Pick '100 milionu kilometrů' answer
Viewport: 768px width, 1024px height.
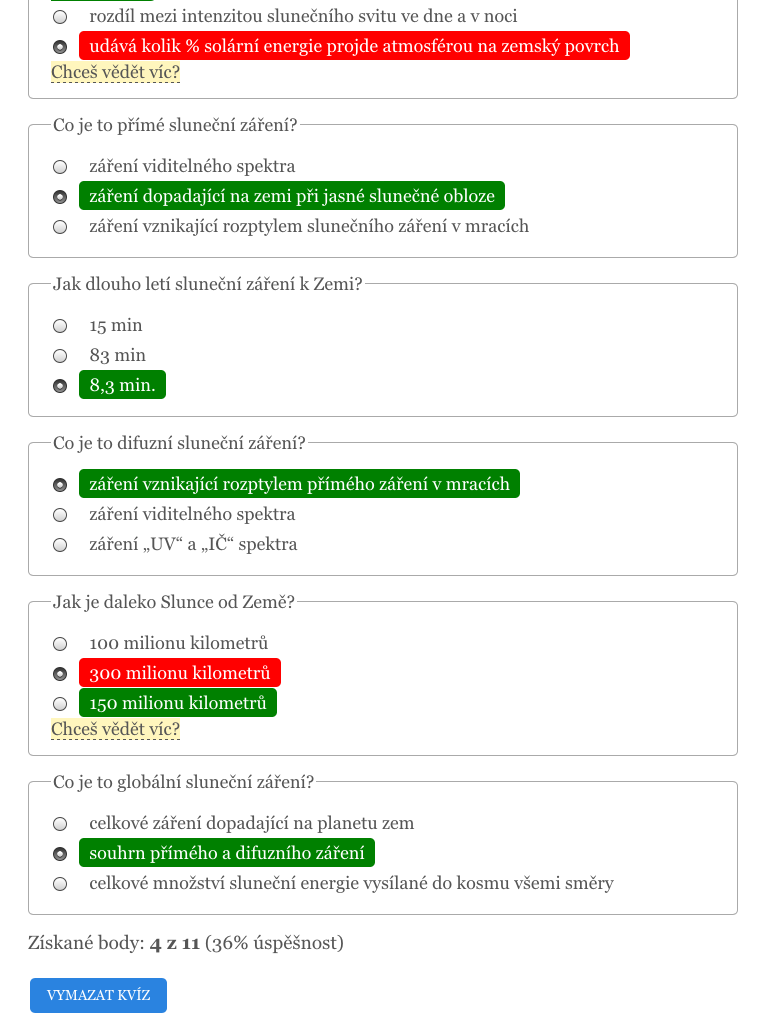click(60, 644)
